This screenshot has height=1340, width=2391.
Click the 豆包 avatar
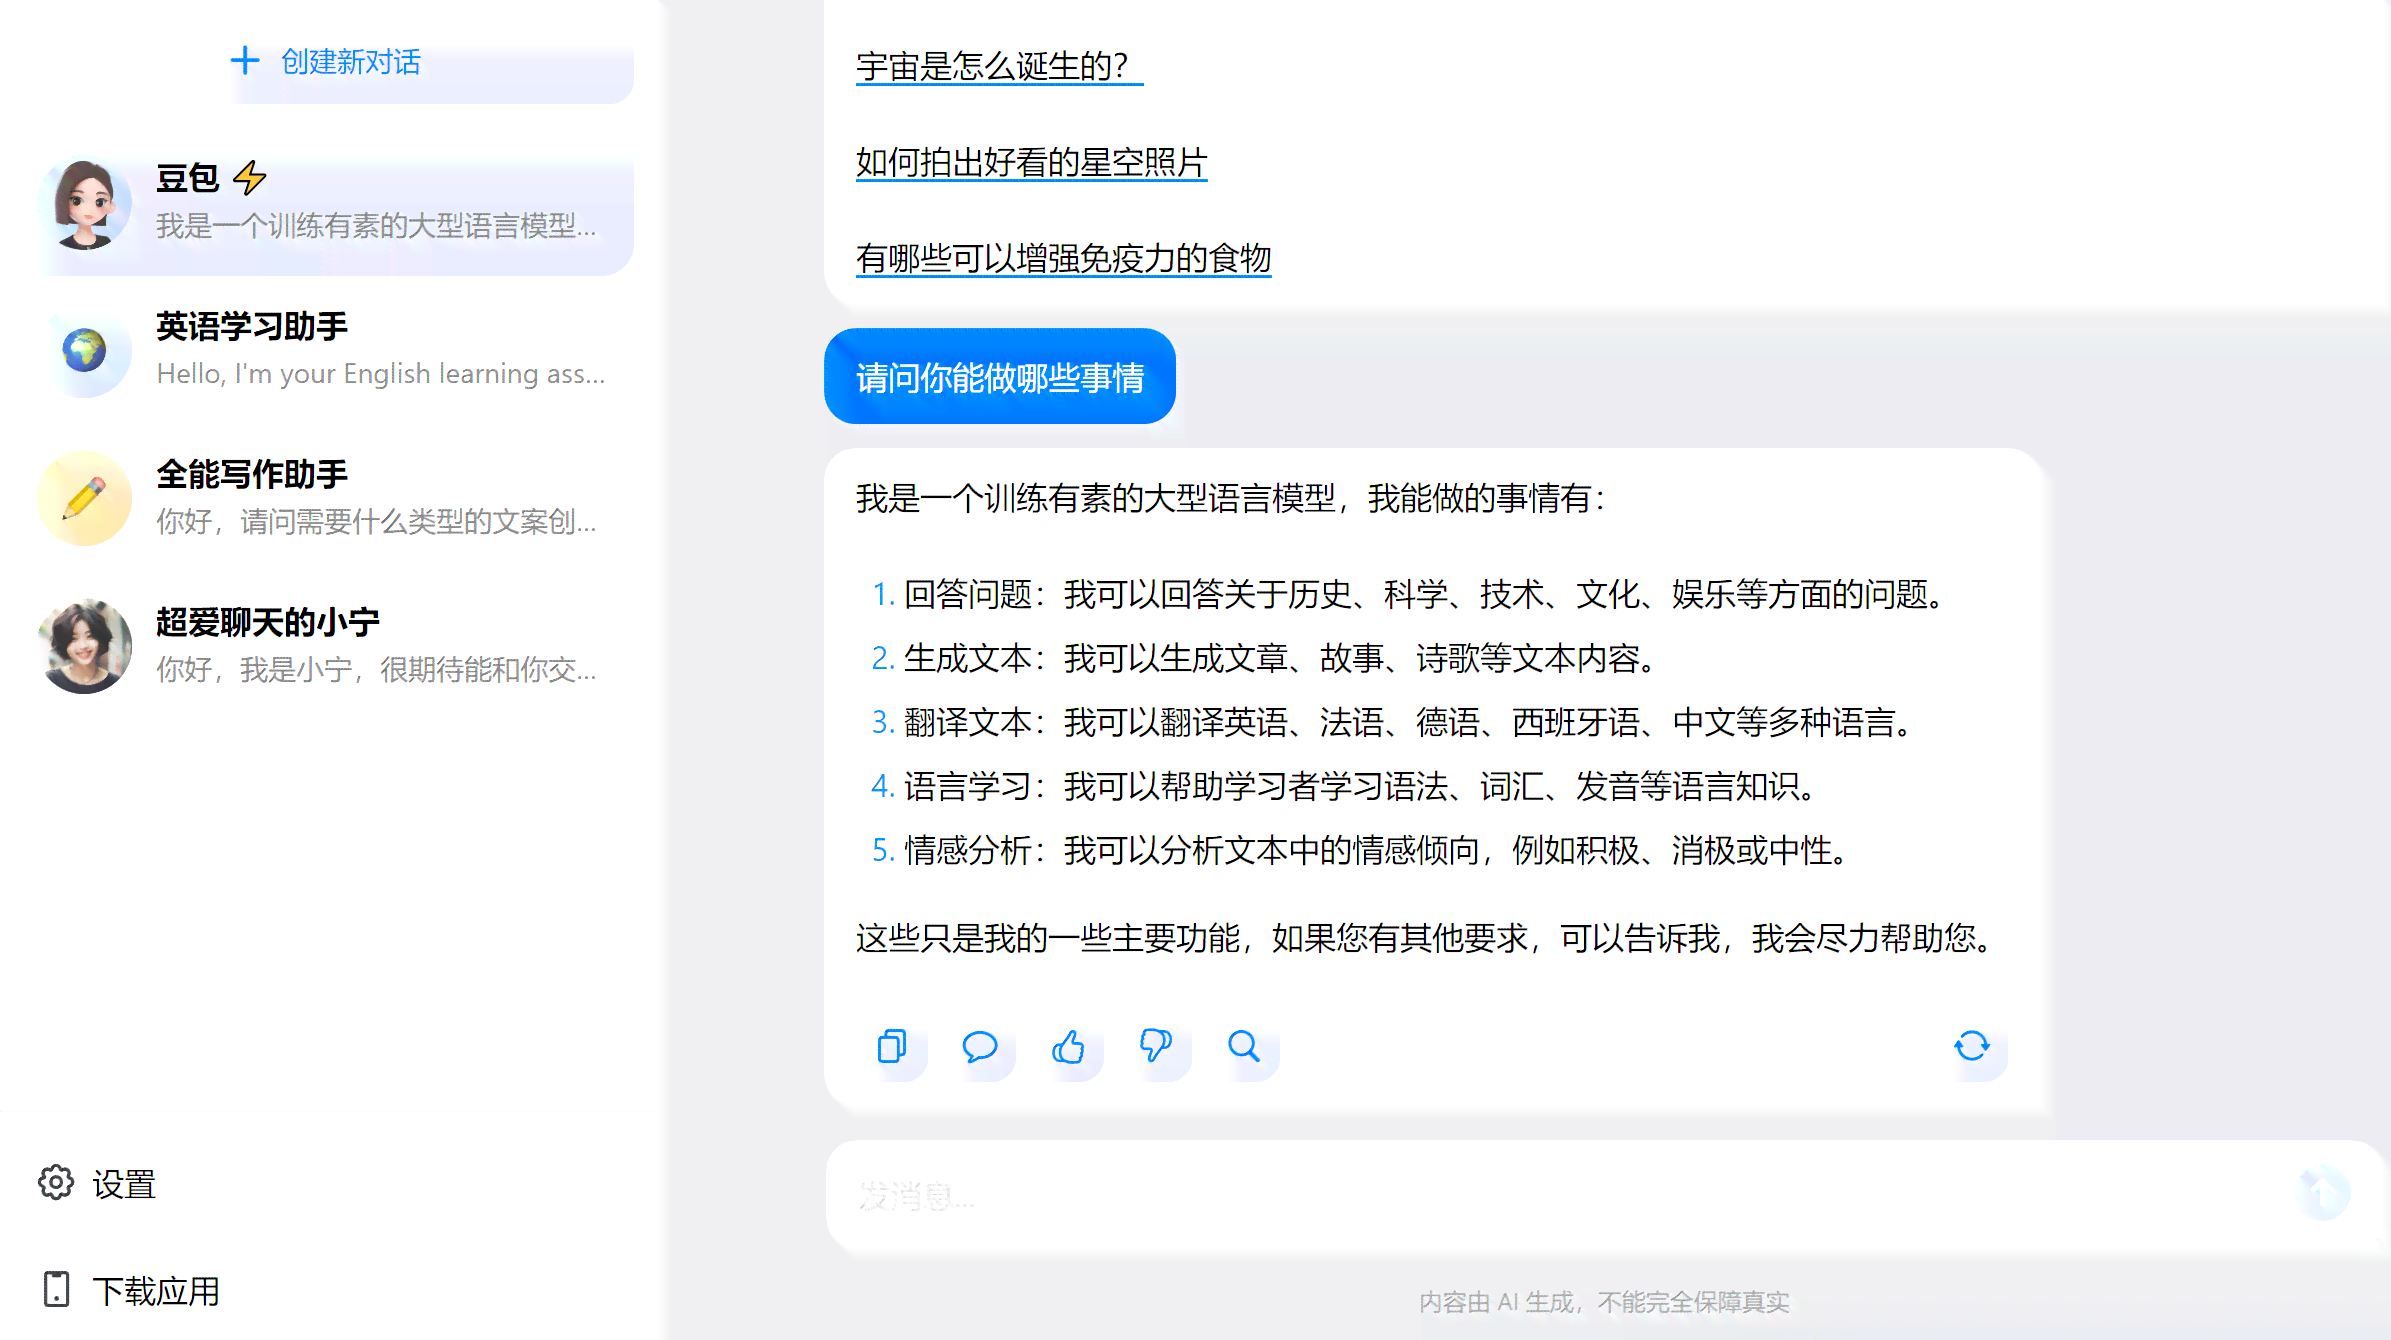[x=85, y=204]
